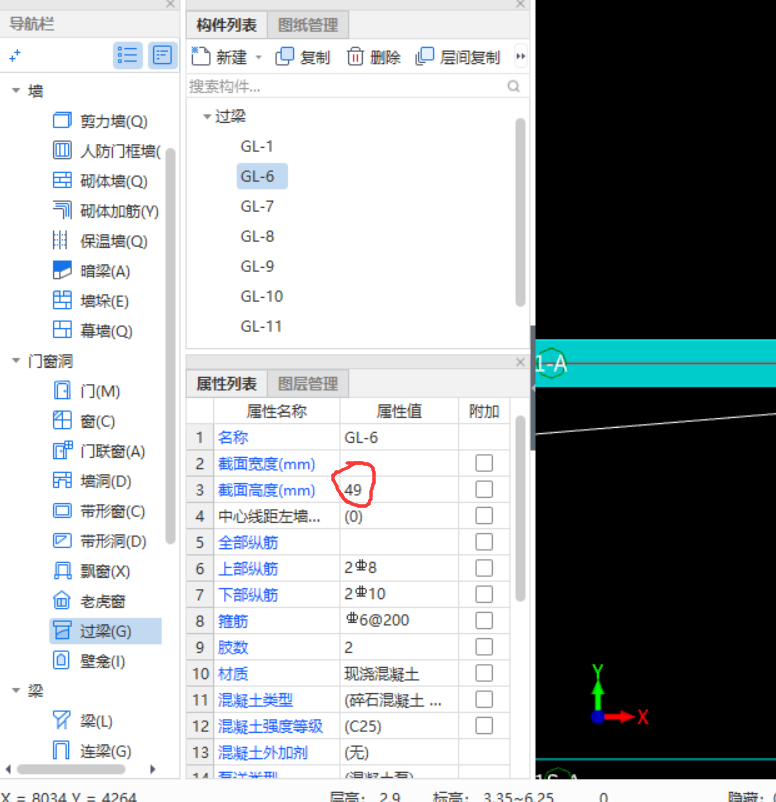Viewport: 776px width, 802px height.
Task: Switch to the 属性列表 tab
Action: click(x=227, y=384)
